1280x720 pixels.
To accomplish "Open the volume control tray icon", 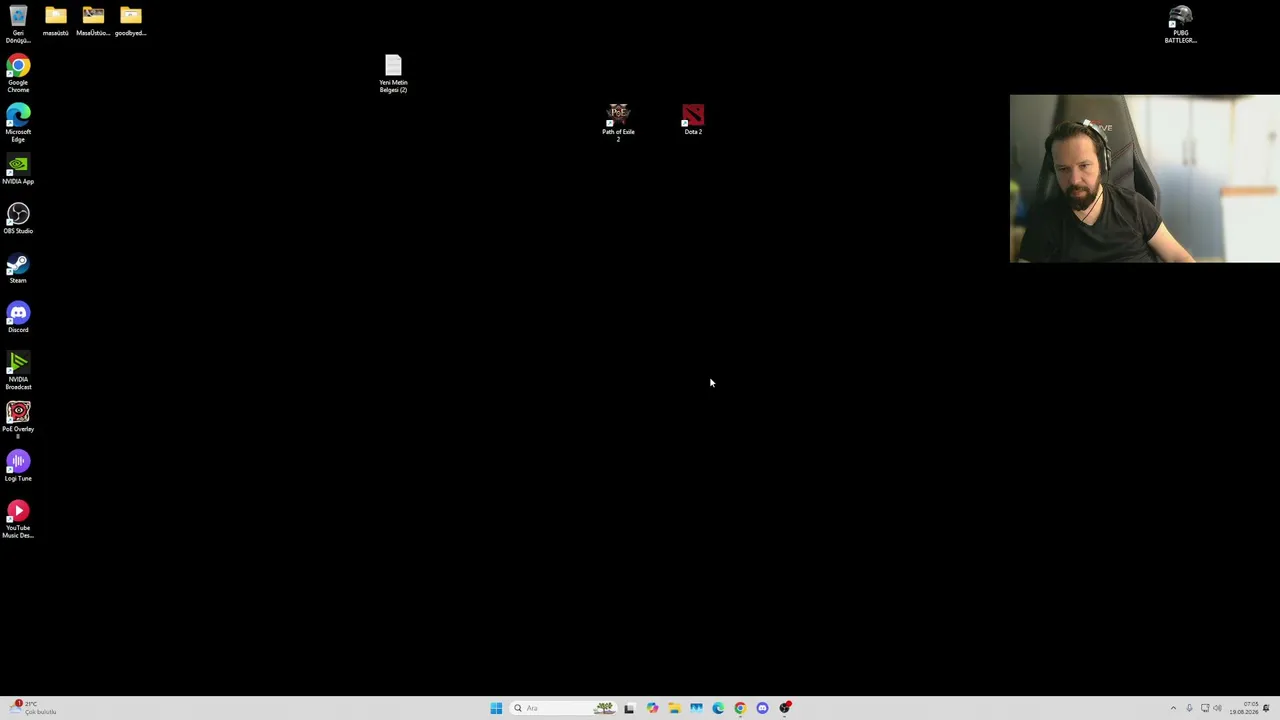I will tap(1217, 708).
